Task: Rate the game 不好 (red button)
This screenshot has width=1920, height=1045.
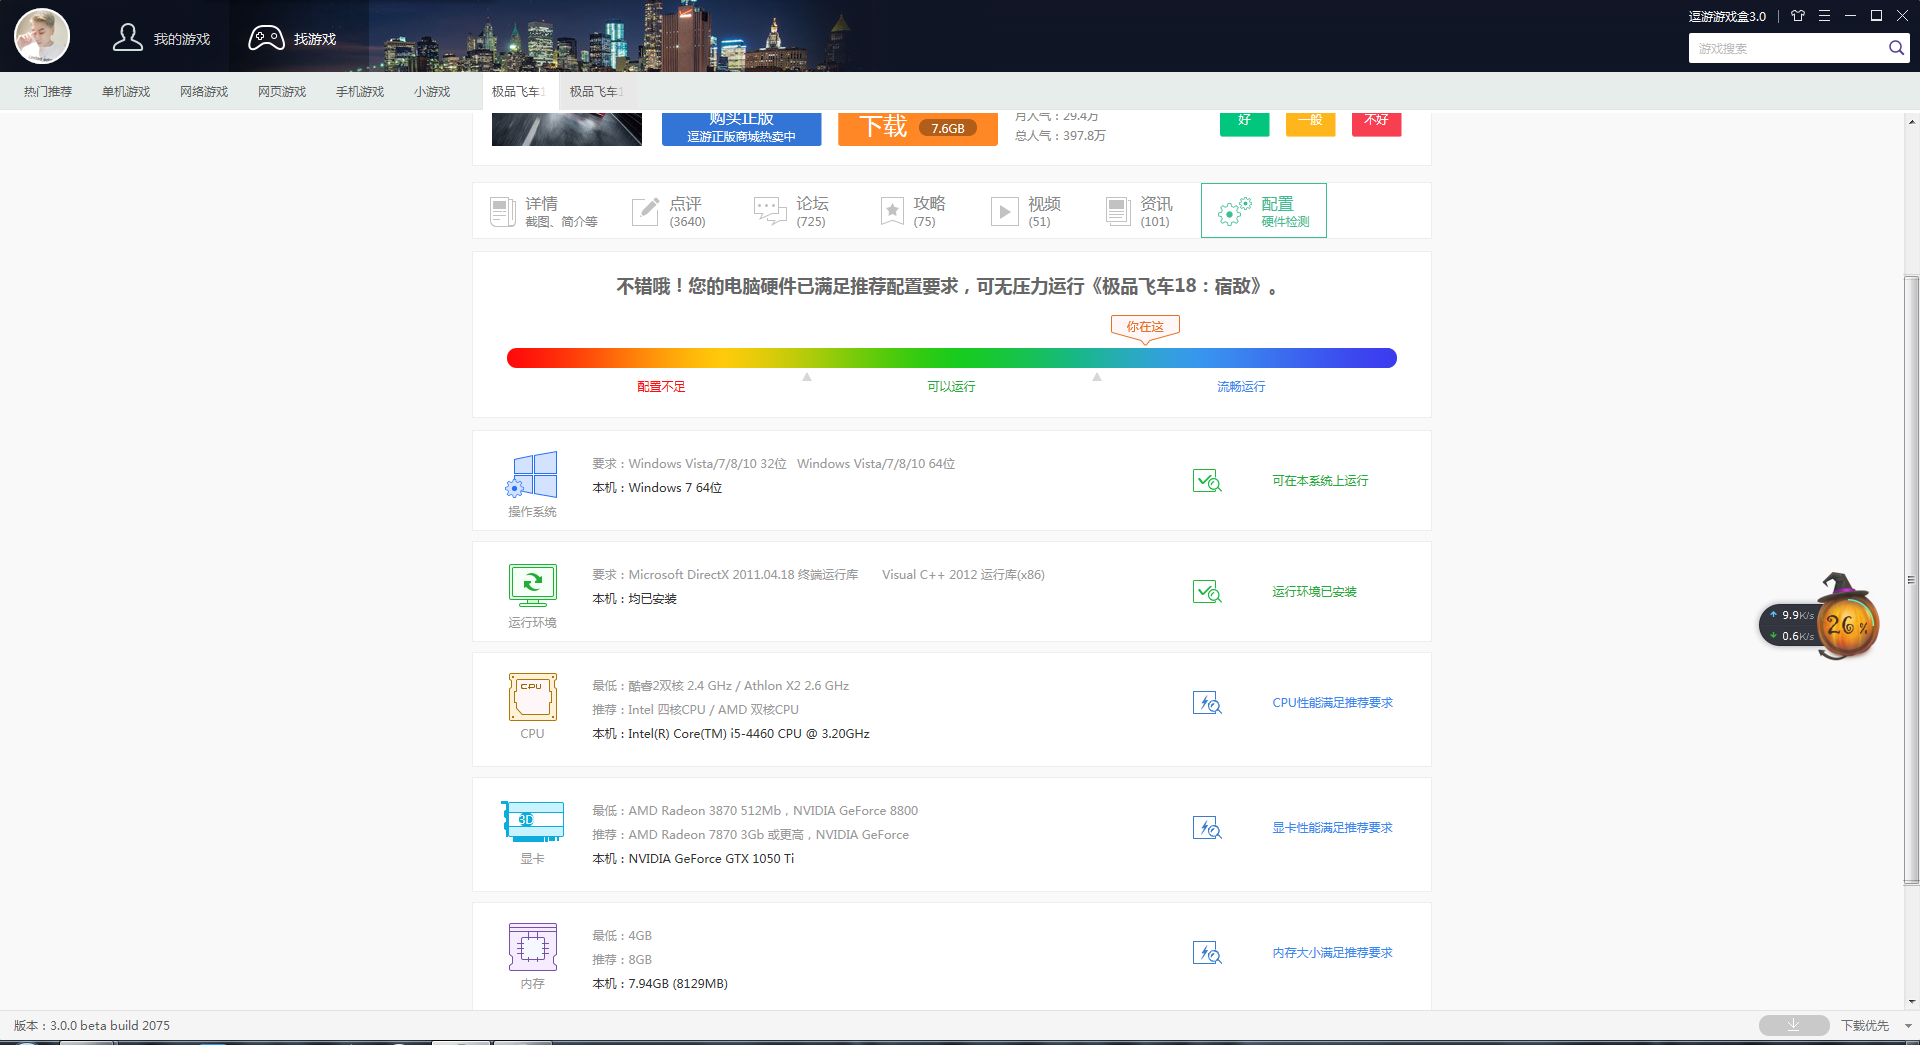Action: 1376,124
